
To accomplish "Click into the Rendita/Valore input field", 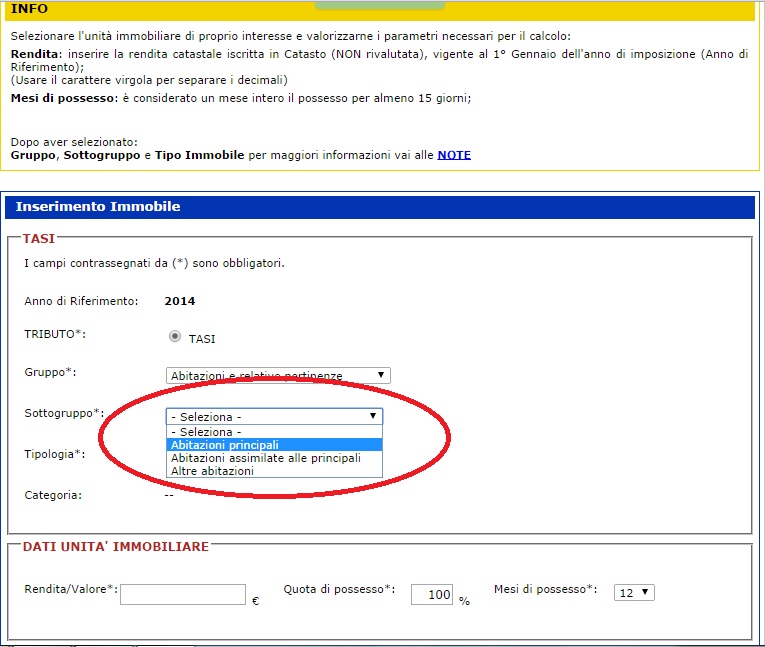I will (x=183, y=594).
